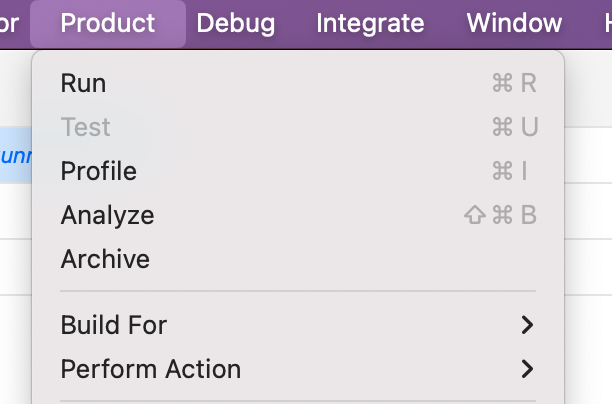Open the Window menu
The height and width of the screenshot is (404, 612).
514,23
